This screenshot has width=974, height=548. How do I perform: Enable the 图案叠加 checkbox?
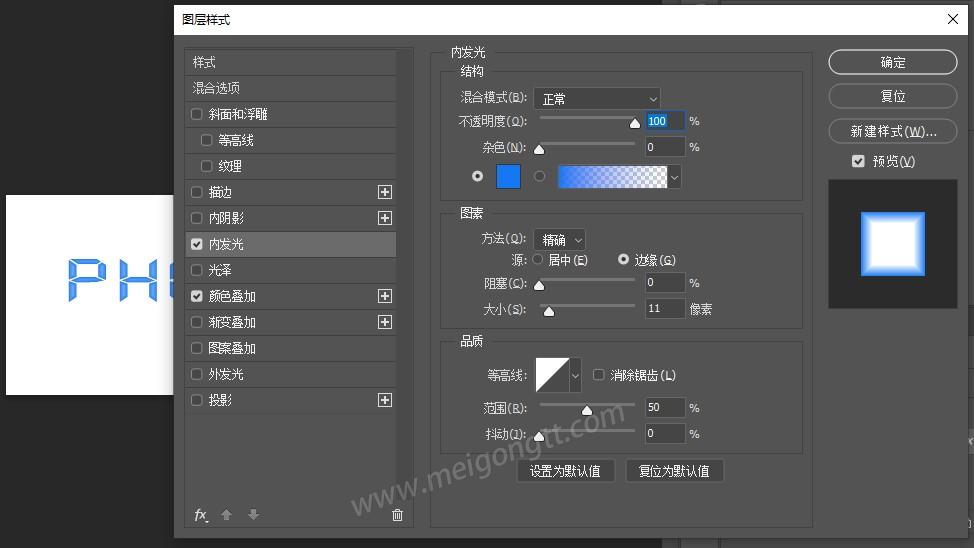point(197,348)
